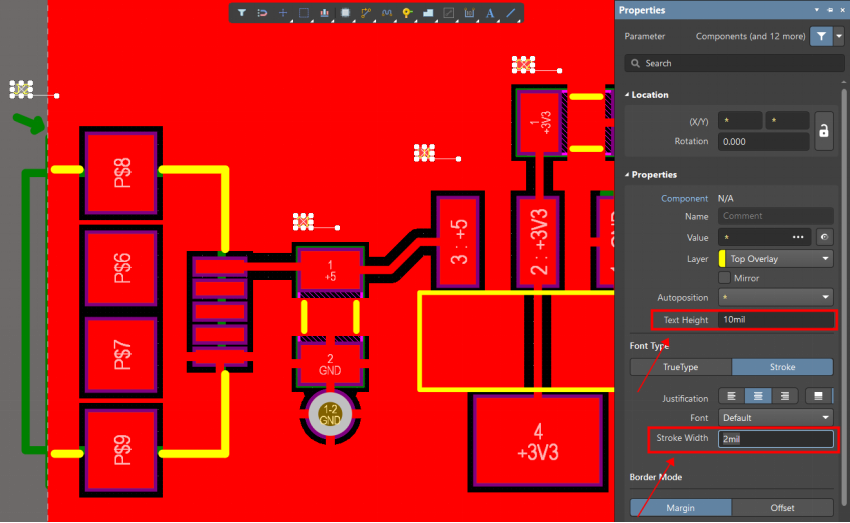The height and width of the screenshot is (523, 850).
Task: Switch font type to TrueType
Action: [x=680, y=367]
